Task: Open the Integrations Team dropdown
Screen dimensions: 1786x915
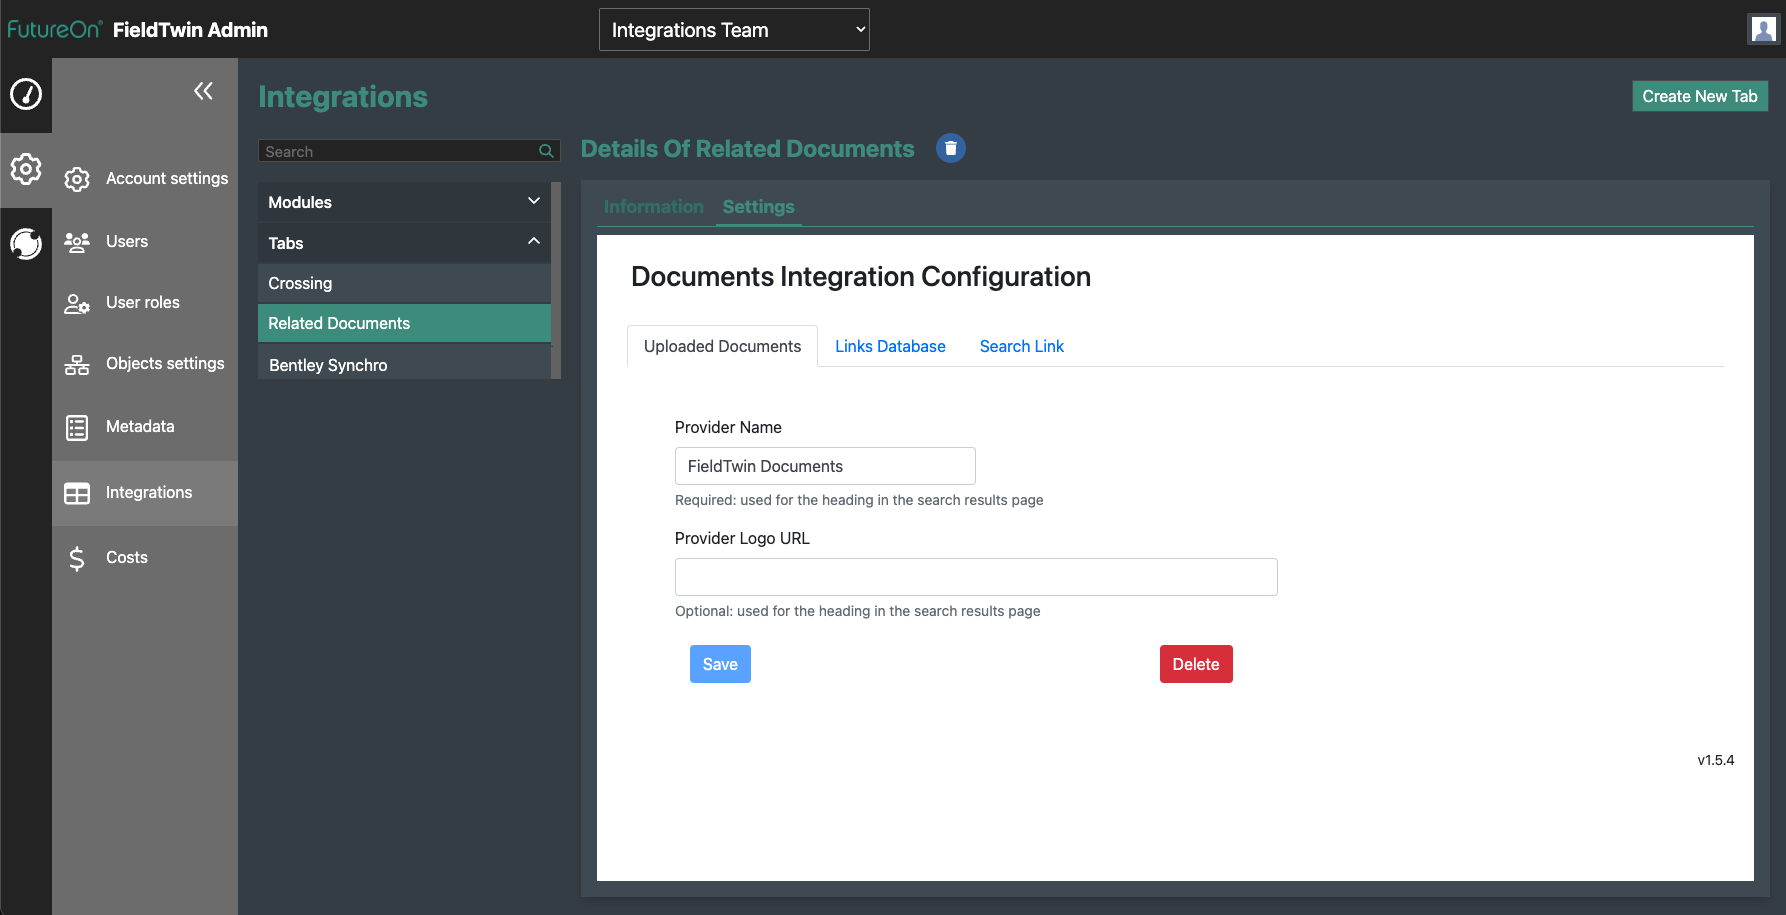Action: [x=734, y=30]
